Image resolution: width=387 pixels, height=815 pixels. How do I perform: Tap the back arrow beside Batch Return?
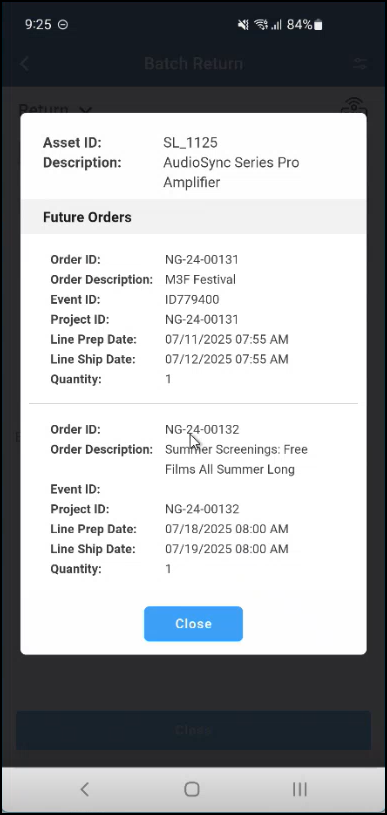[x=24, y=64]
